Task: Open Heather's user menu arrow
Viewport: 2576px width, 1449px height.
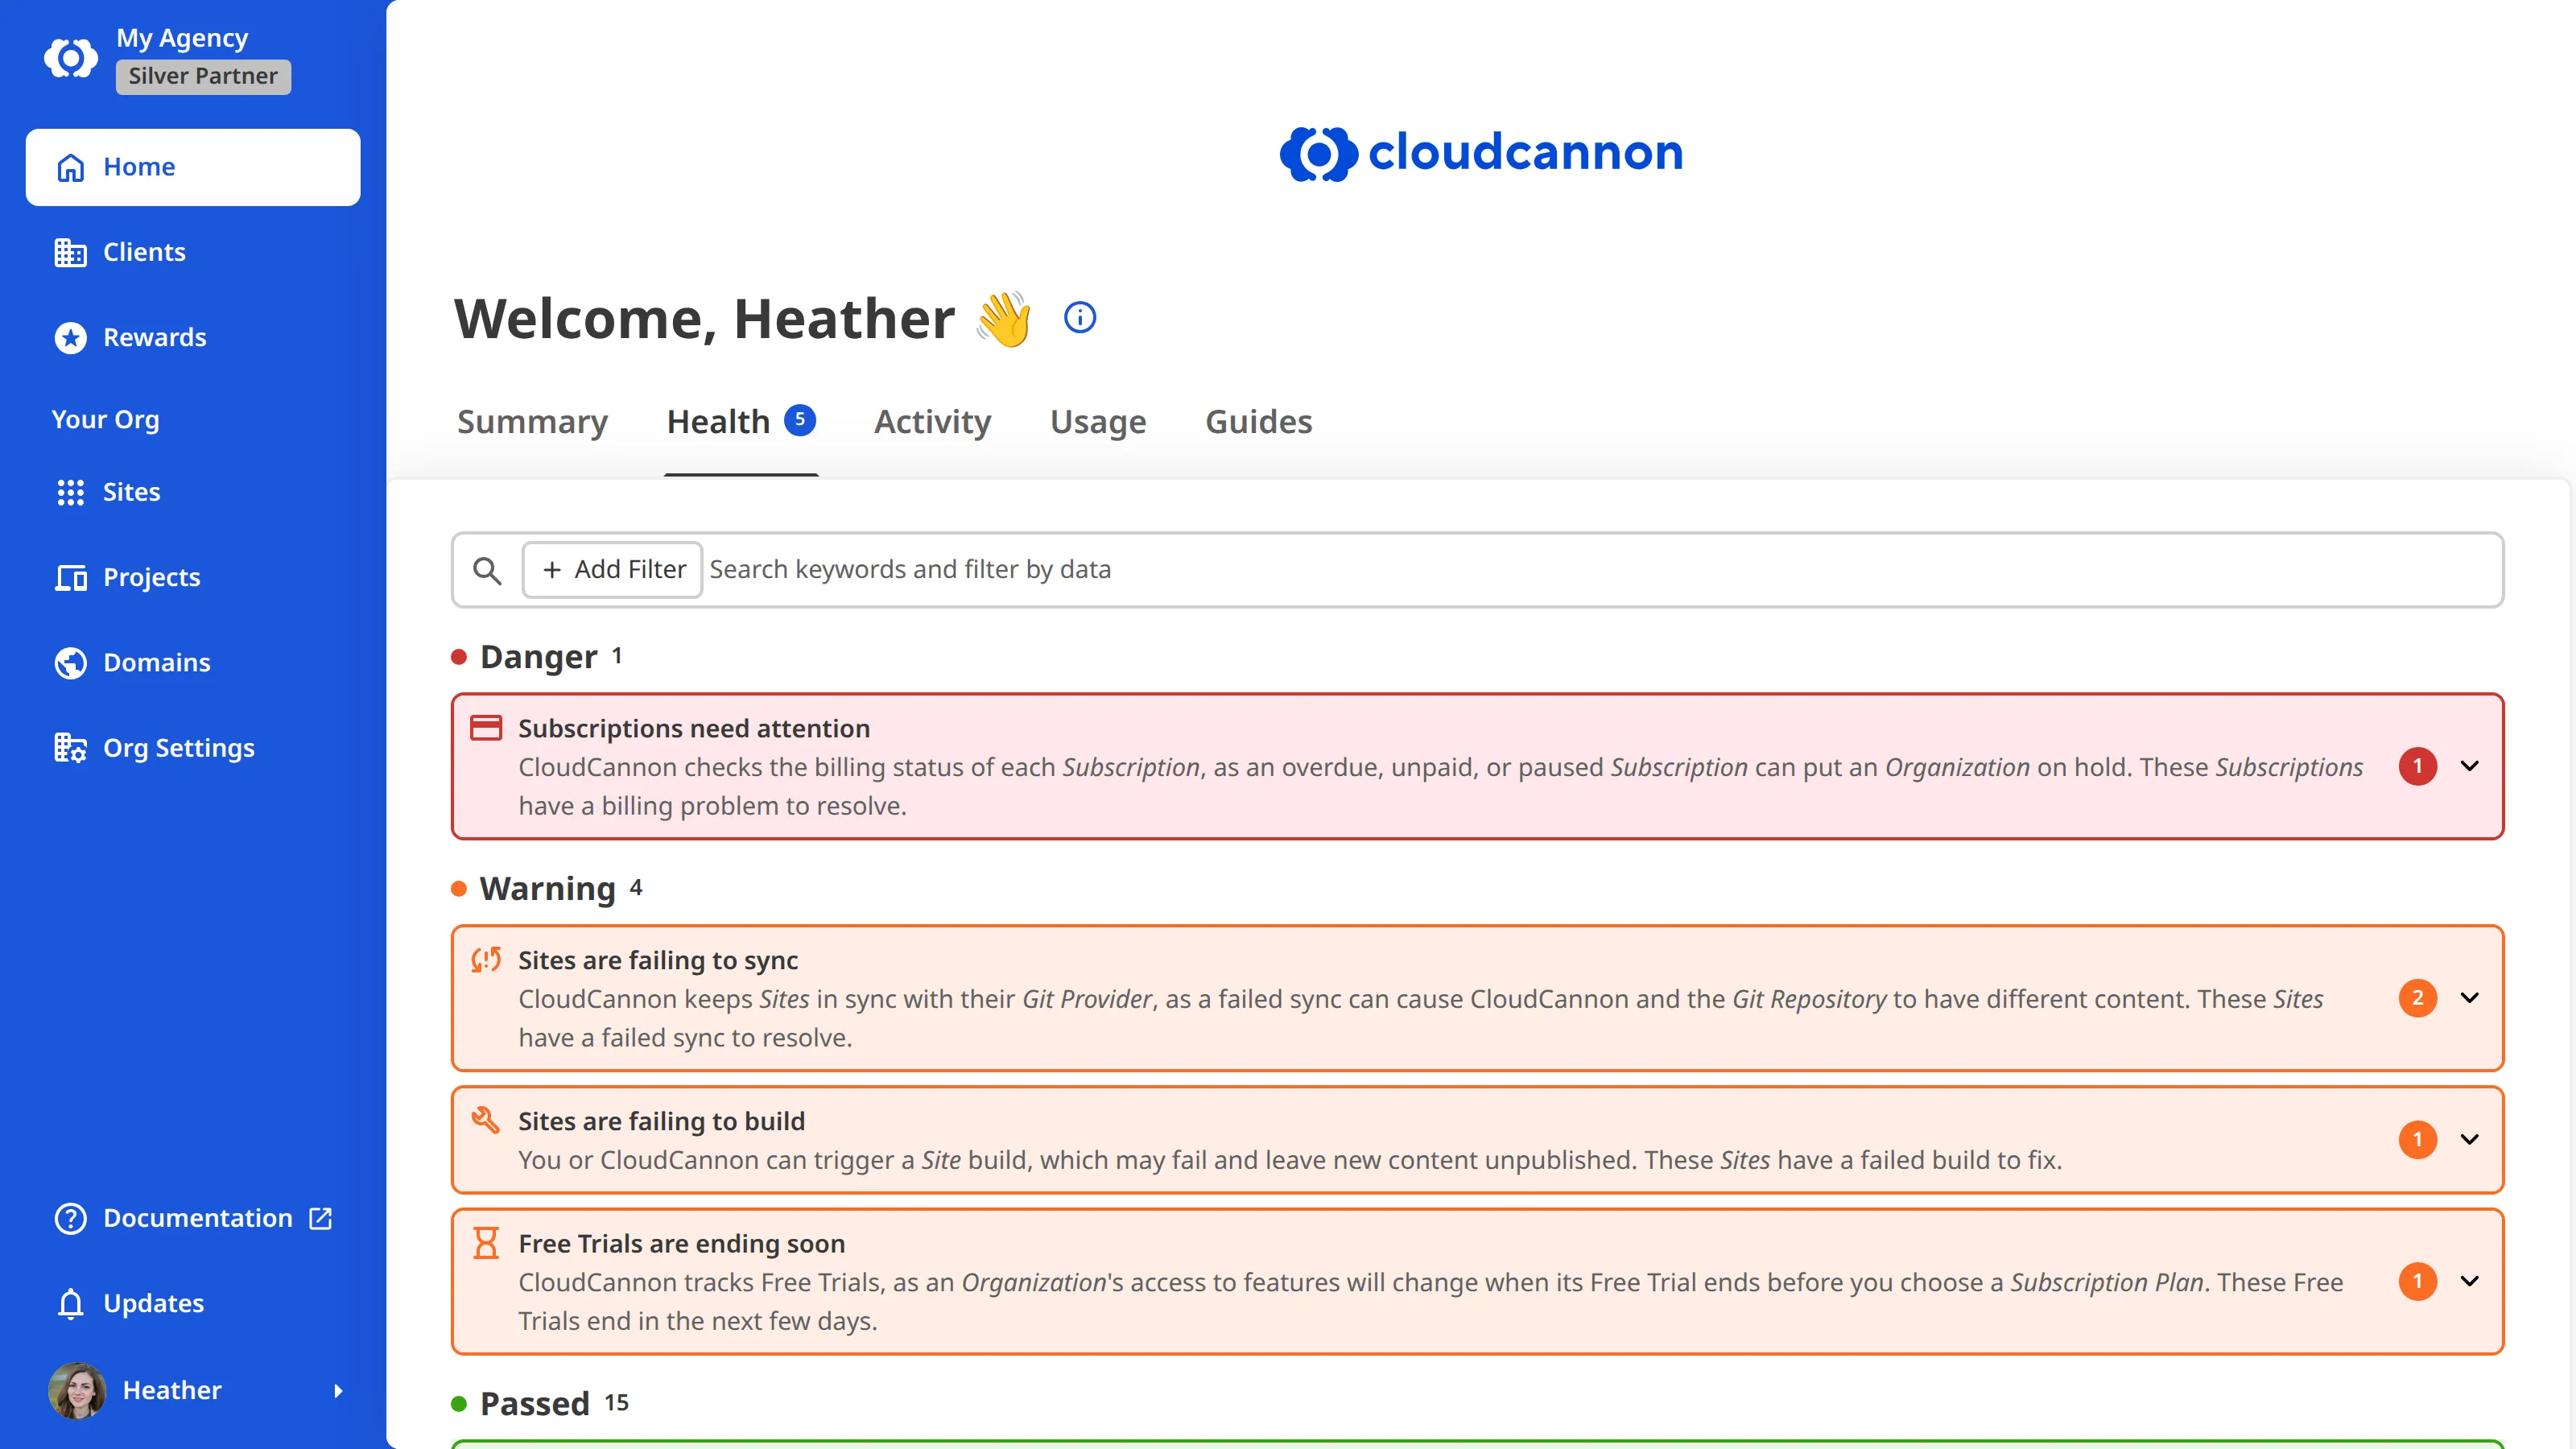Action: pyautogui.click(x=338, y=1391)
